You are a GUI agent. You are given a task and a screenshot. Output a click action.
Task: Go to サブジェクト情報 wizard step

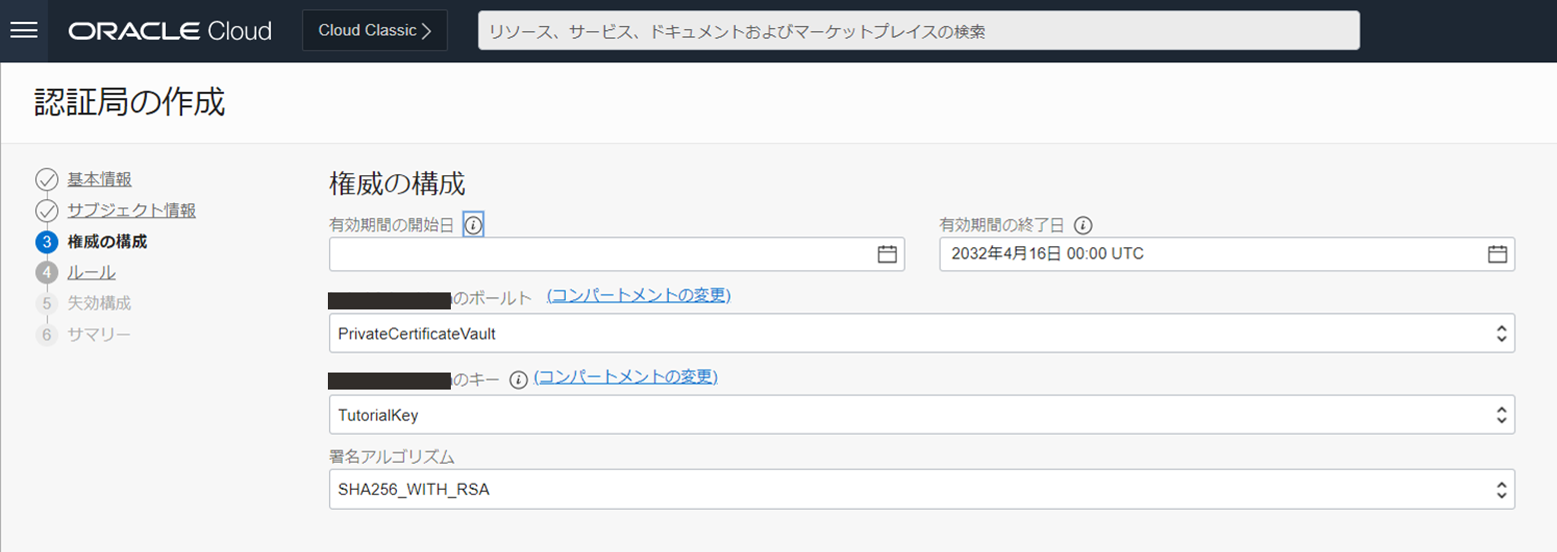pyautogui.click(x=131, y=211)
